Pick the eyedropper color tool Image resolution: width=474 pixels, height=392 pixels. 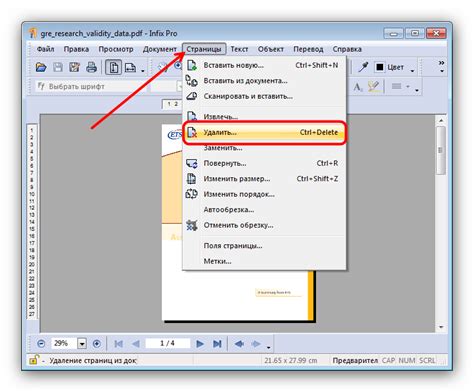pos(363,67)
